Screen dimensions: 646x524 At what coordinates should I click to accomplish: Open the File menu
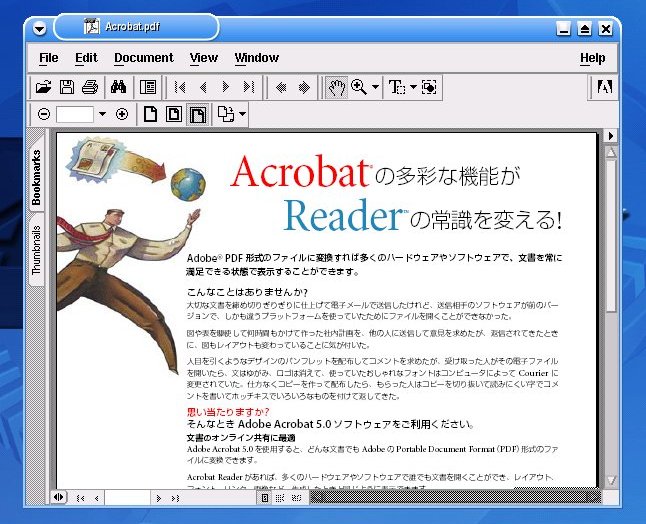49,58
